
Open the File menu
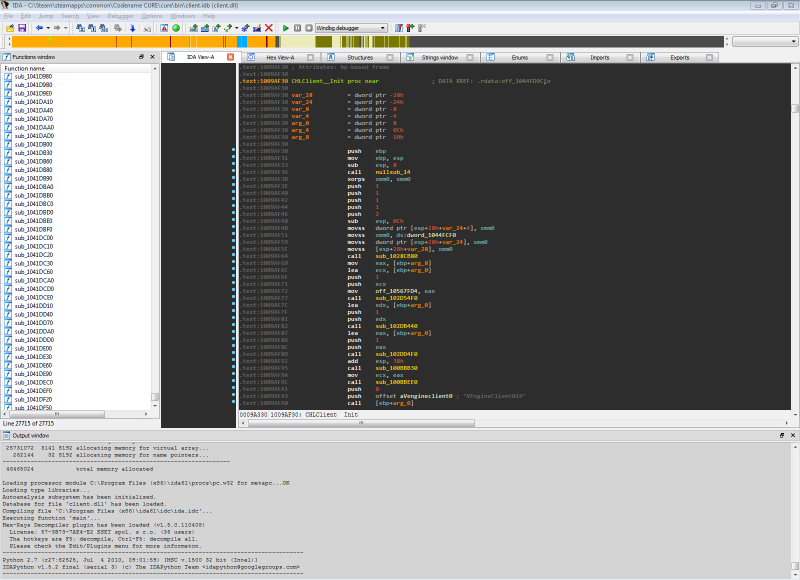pyautogui.click(x=9, y=16)
